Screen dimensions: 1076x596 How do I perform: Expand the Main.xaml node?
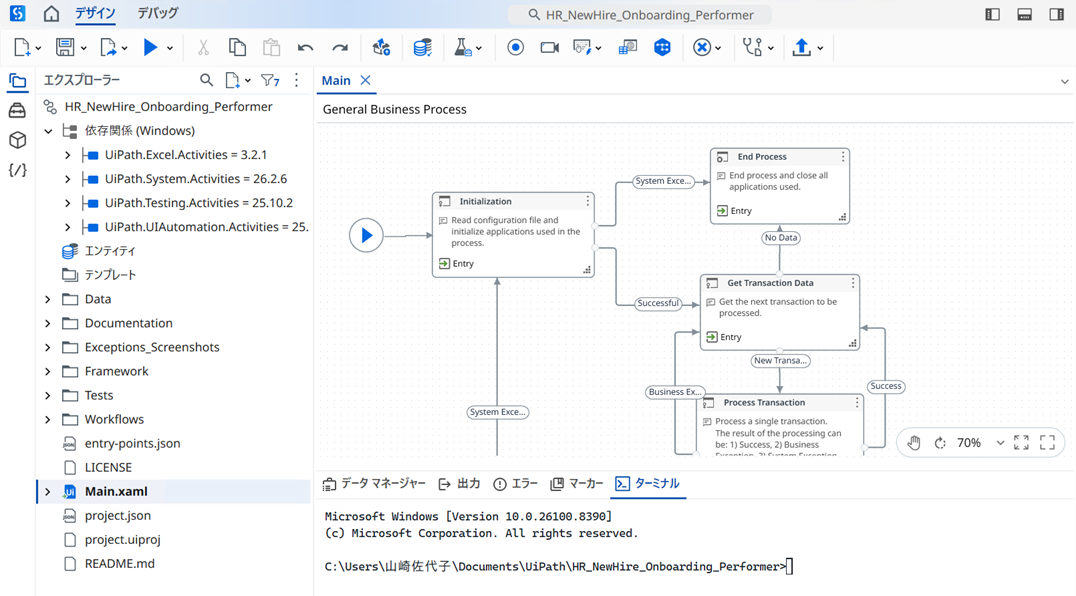(47, 492)
